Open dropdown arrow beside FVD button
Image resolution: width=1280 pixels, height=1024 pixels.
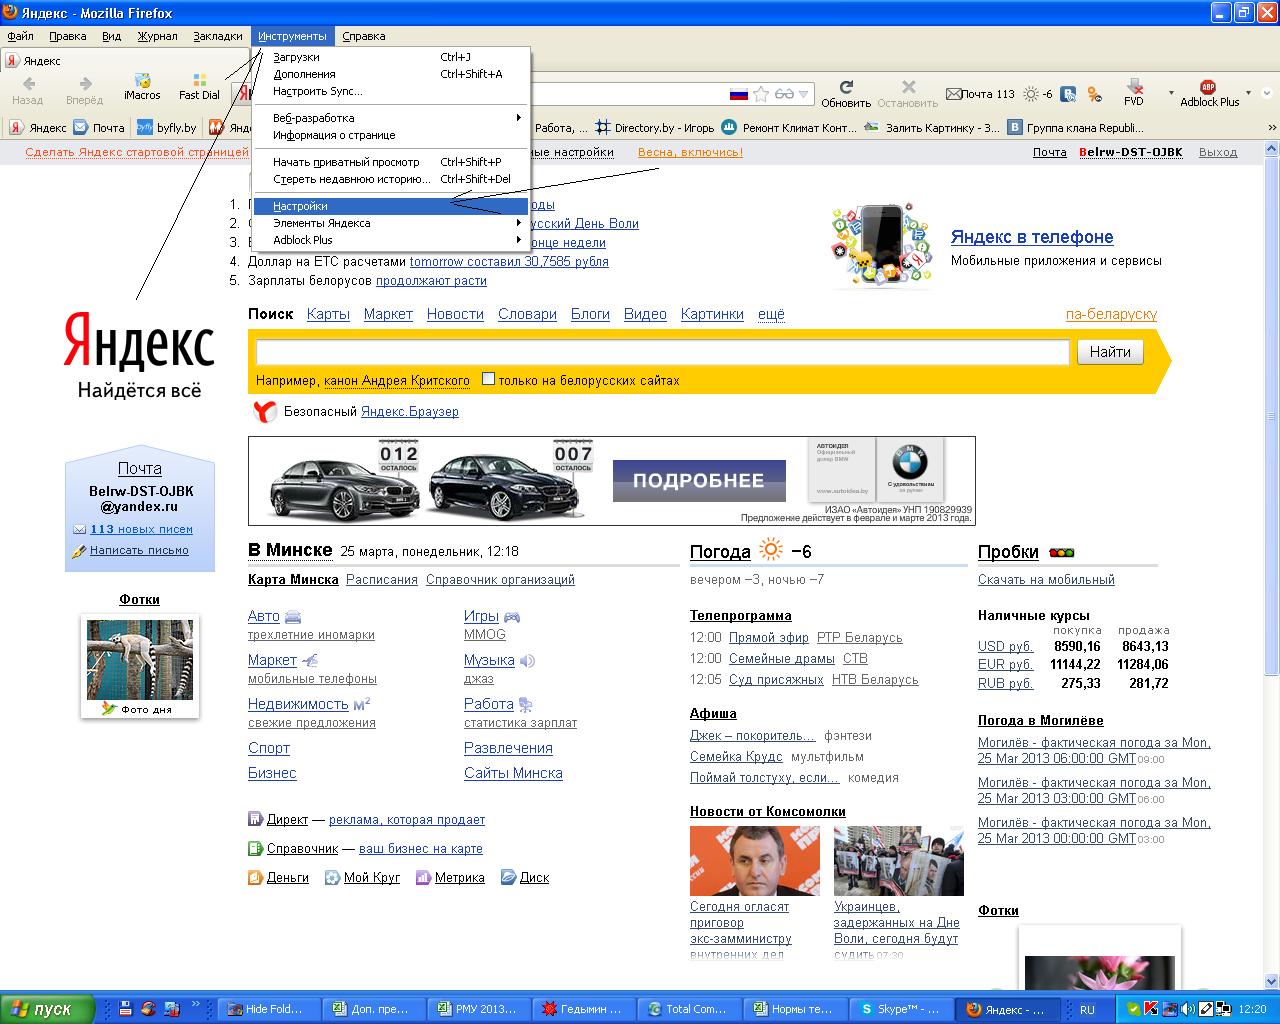[x=1171, y=93]
